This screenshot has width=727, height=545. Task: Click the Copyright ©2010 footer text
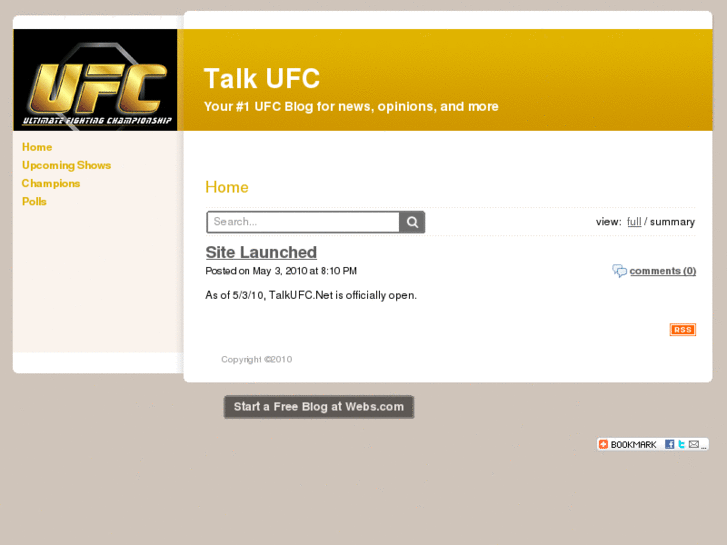tap(256, 359)
